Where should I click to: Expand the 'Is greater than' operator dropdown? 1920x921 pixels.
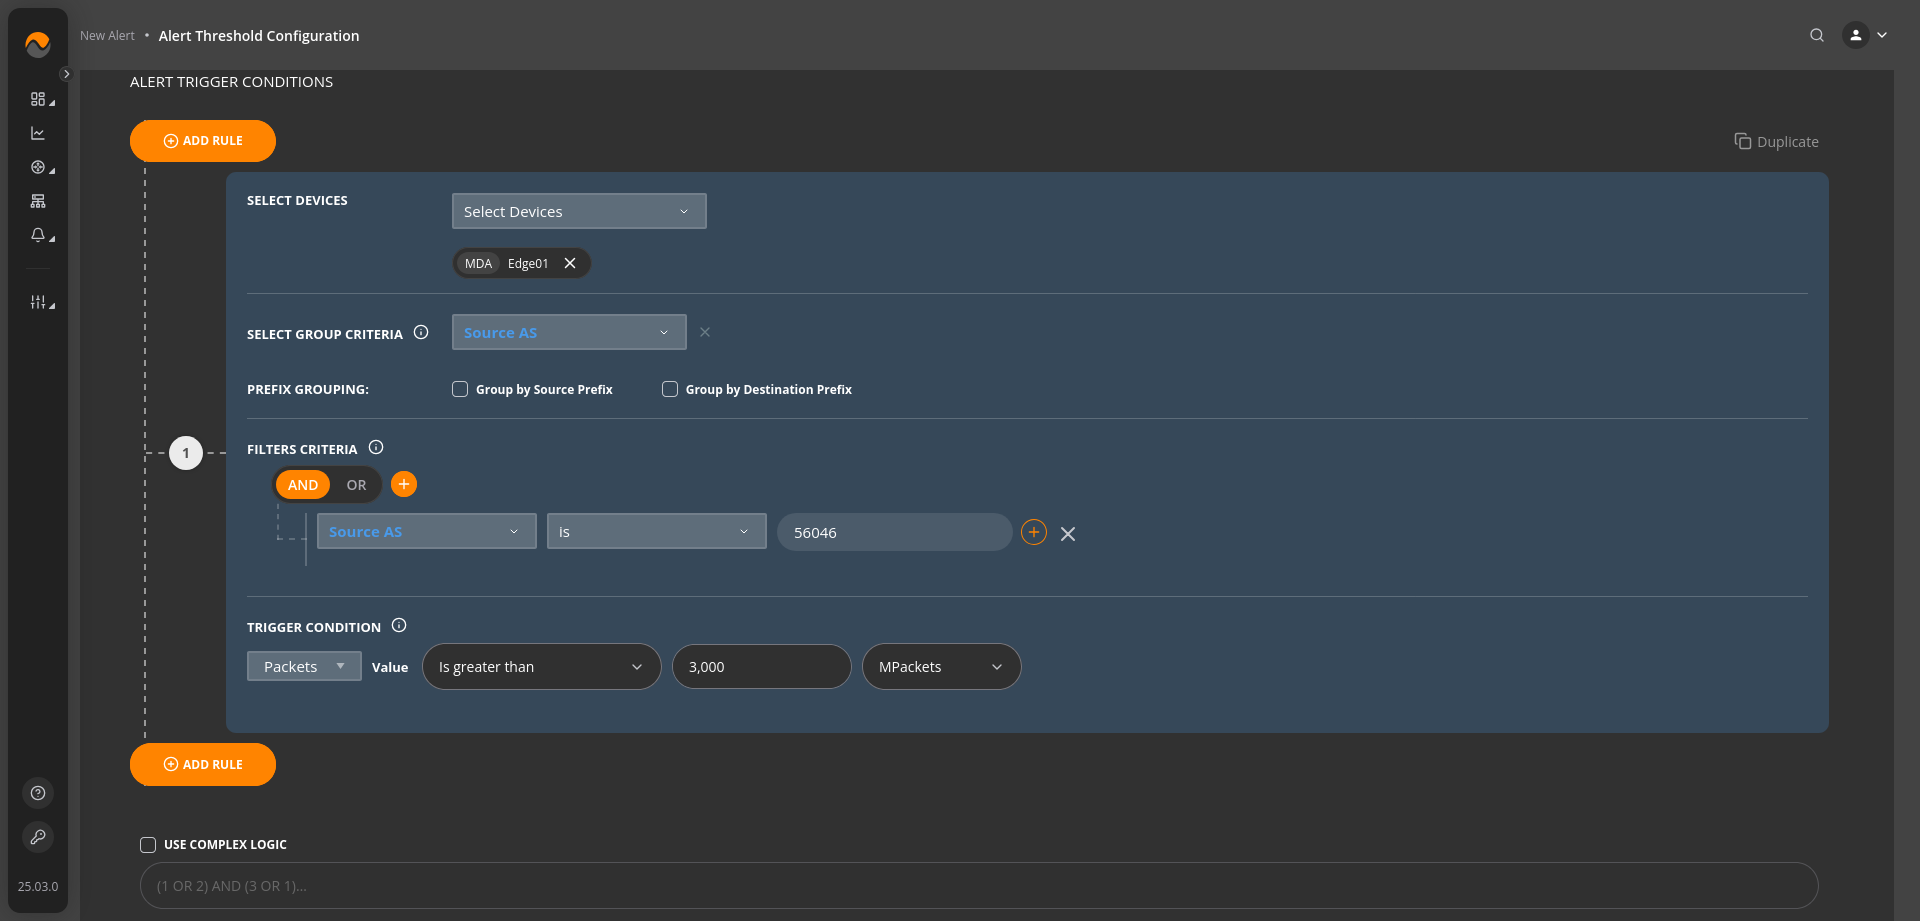pyautogui.click(x=541, y=667)
